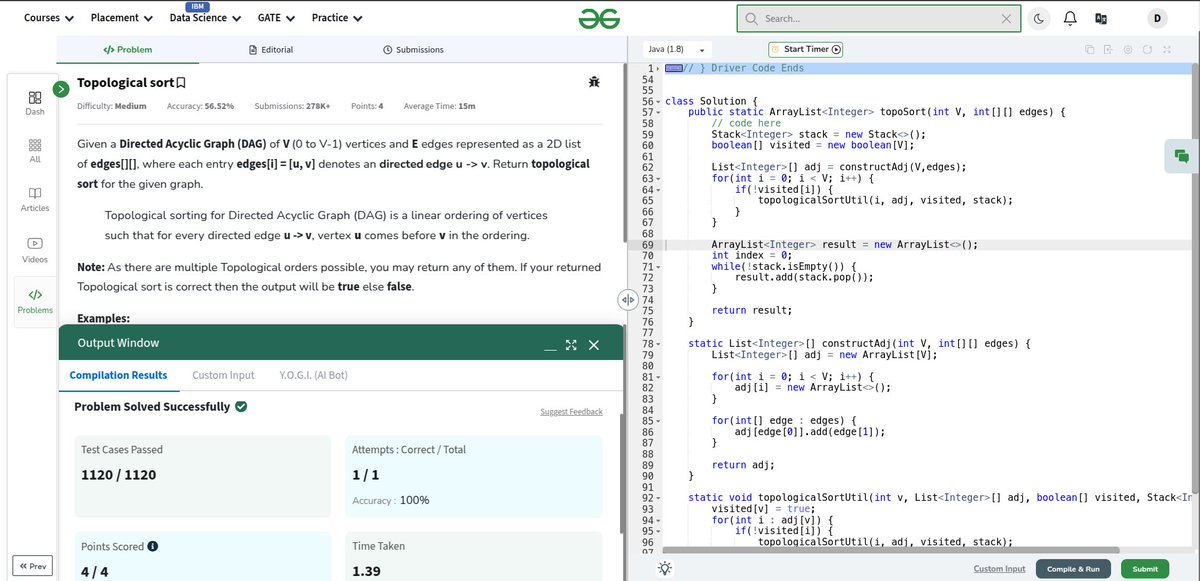Click the lightbulb hint icon

665,568
